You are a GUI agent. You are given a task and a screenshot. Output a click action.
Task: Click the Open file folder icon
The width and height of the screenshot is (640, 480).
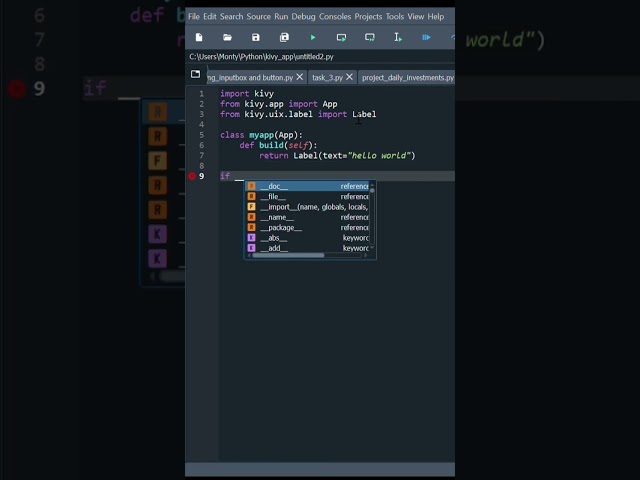(x=227, y=38)
